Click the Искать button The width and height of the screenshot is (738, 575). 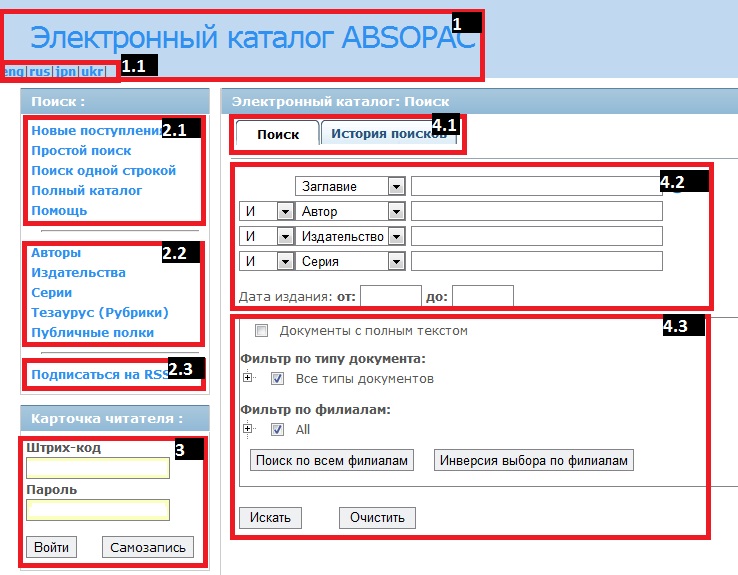(270, 518)
